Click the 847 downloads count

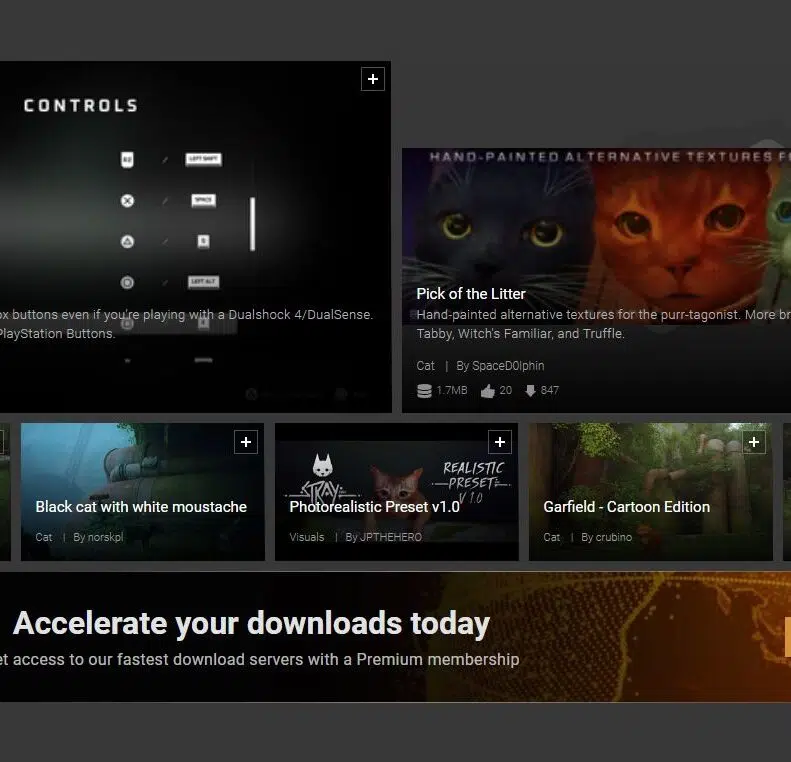(x=549, y=390)
